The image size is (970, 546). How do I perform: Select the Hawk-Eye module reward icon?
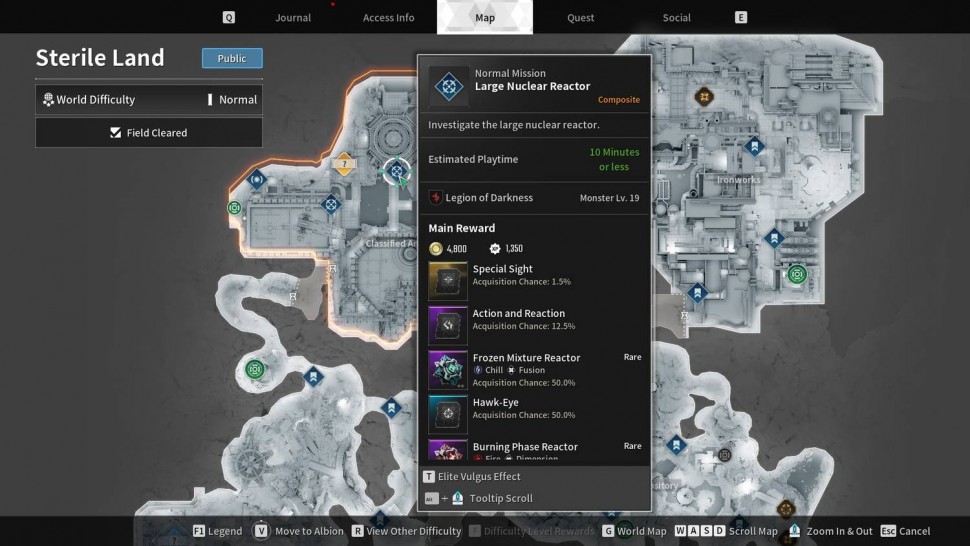[448, 413]
